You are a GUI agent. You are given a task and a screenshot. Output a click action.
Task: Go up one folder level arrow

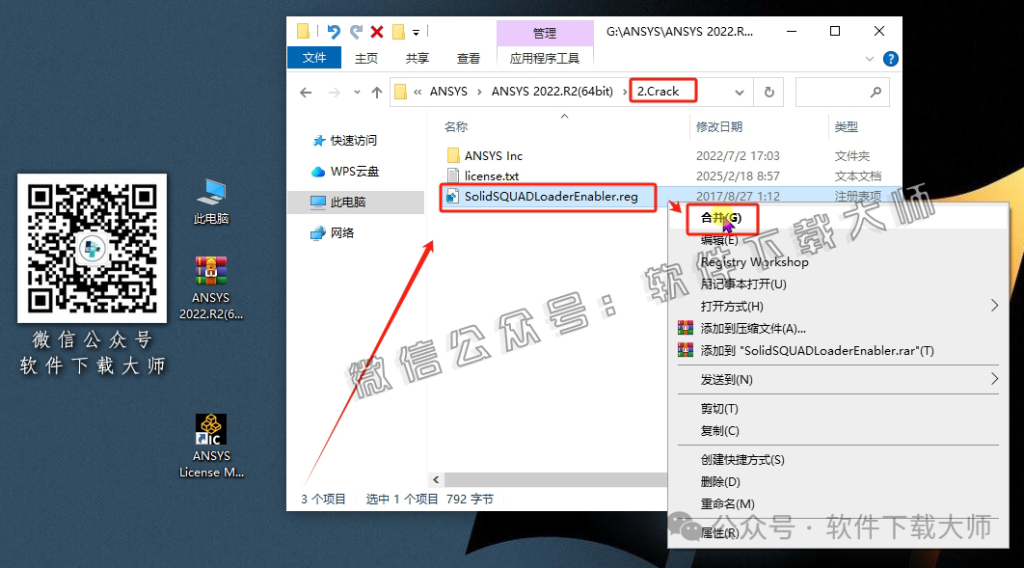click(377, 93)
